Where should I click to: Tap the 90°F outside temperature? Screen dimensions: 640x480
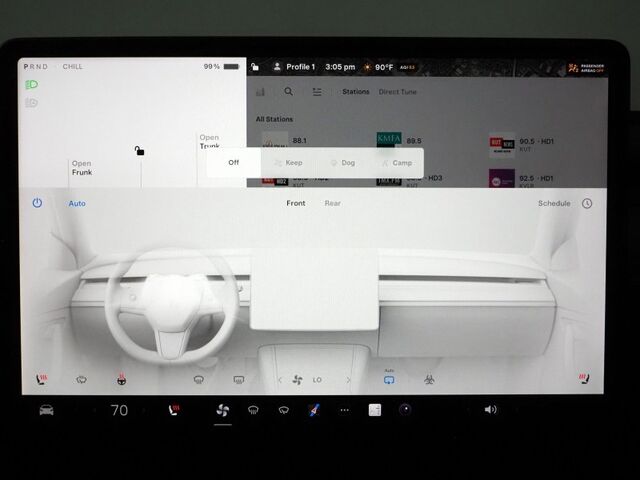pos(379,67)
